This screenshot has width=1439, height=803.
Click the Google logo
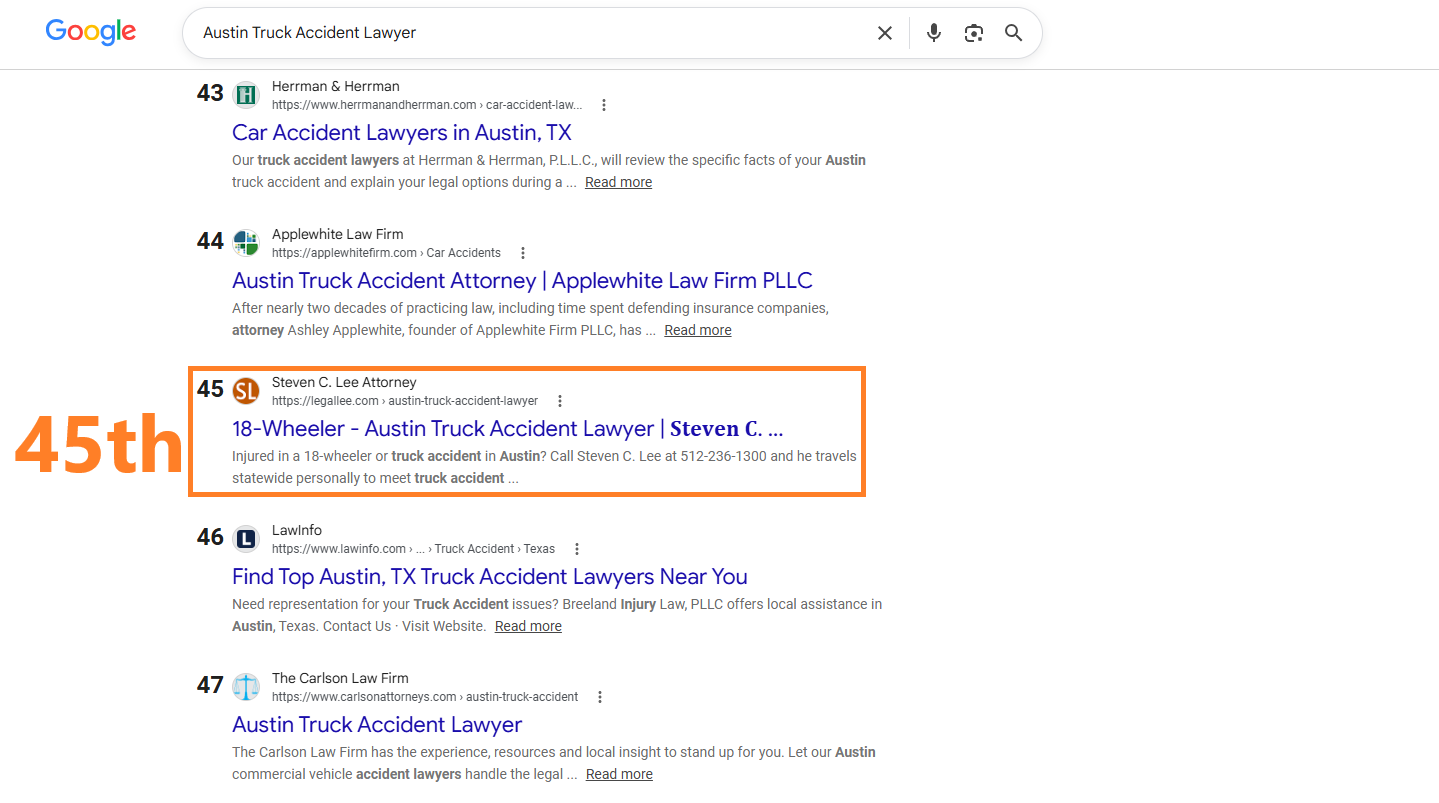(91, 32)
